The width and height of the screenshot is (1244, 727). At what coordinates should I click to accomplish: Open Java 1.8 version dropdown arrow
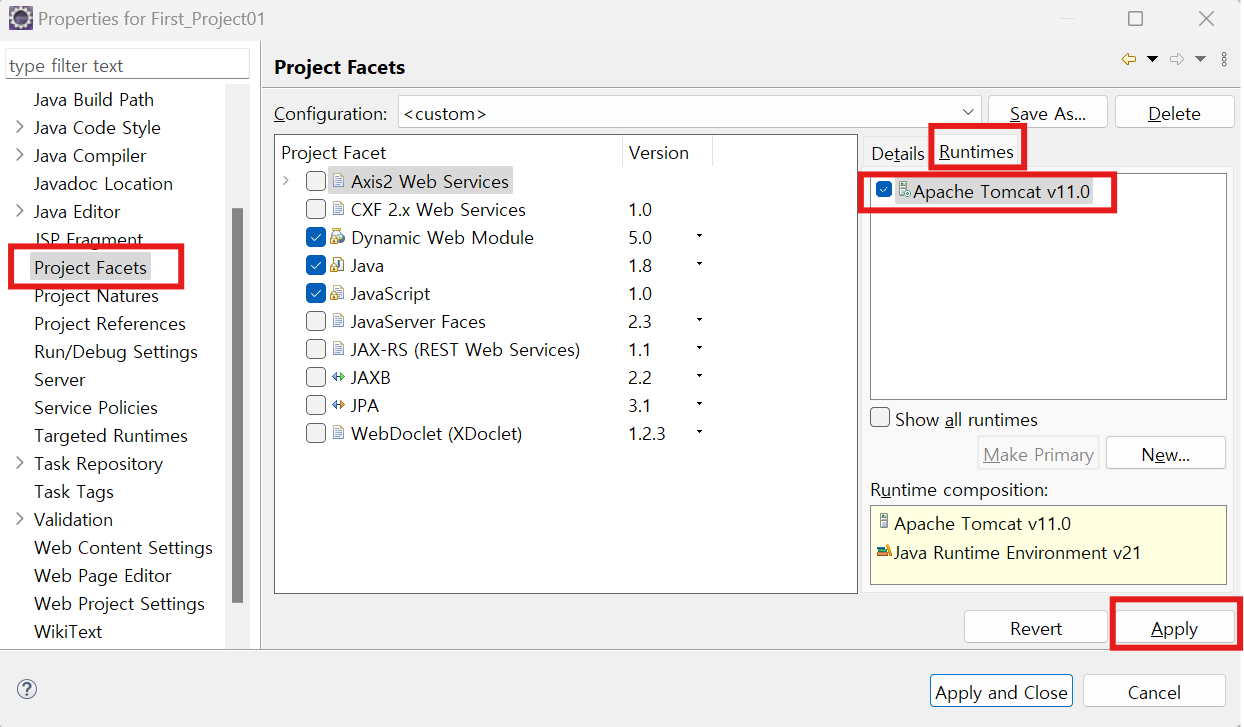point(699,264)
